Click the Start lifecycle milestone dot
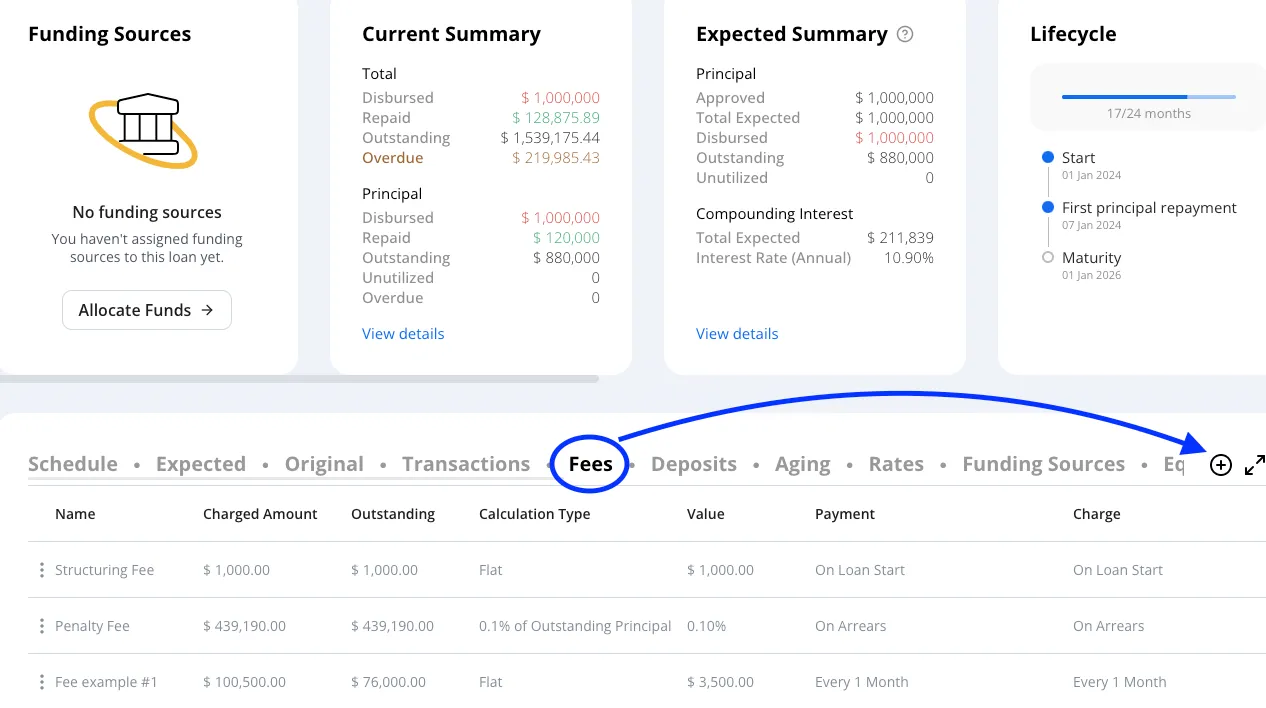1266x708 pixels. pos(1048,157)
